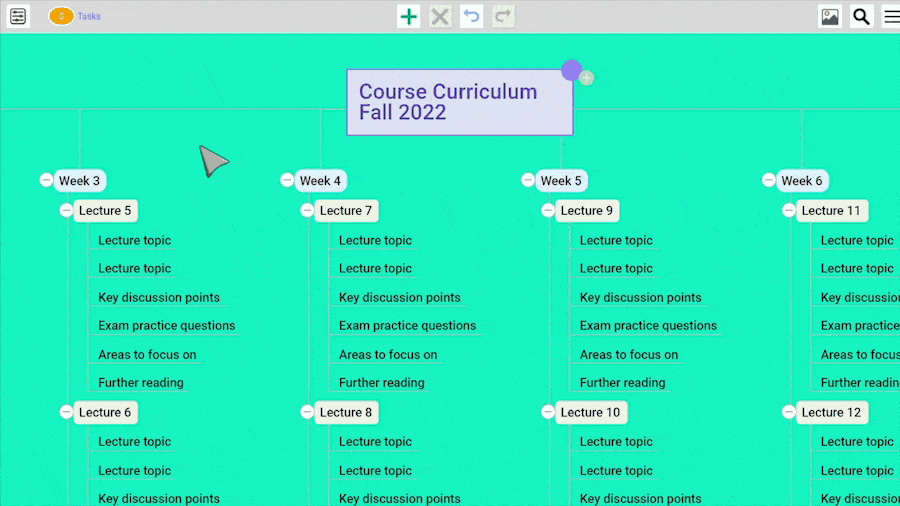The width and height of the screenshot is (900, 506).
Task: Select the Lecture 10 node
Action: [591, 412]
